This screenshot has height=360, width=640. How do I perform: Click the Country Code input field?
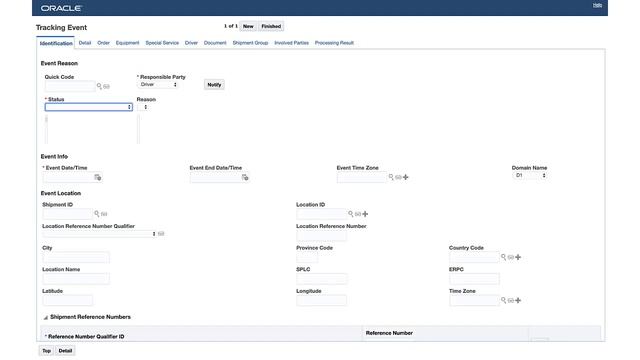pos(474,257)
